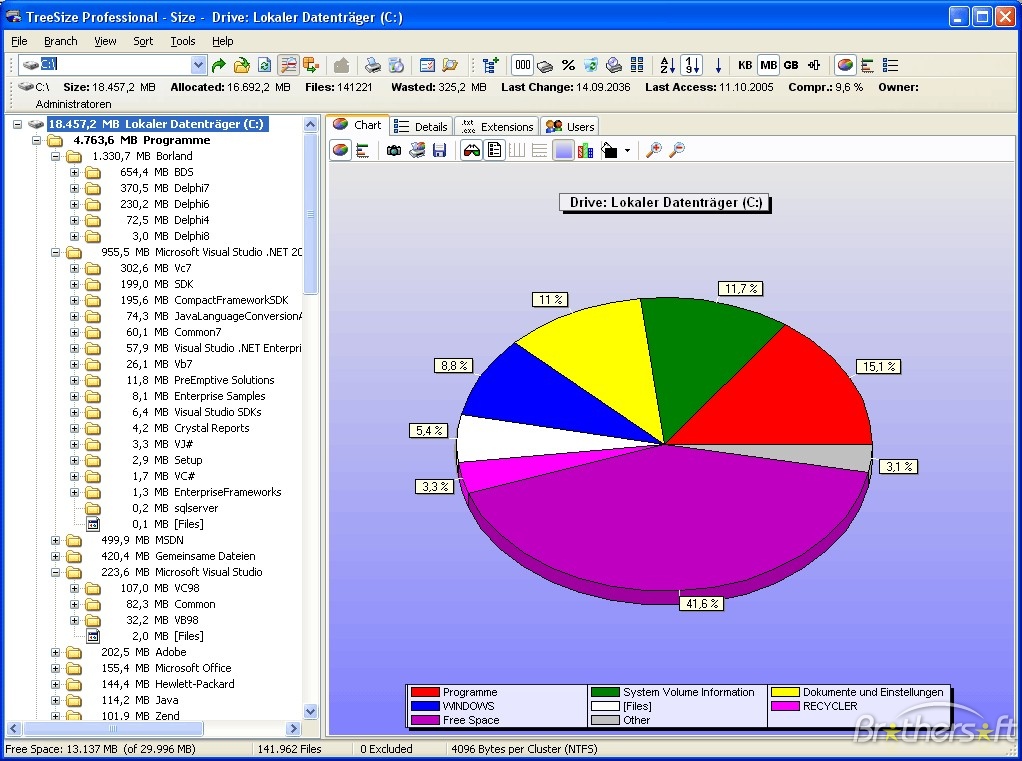The height and width of the screenshot is (761, 1022).
Task: Open the Tools menu
Action: pos(182,41)
